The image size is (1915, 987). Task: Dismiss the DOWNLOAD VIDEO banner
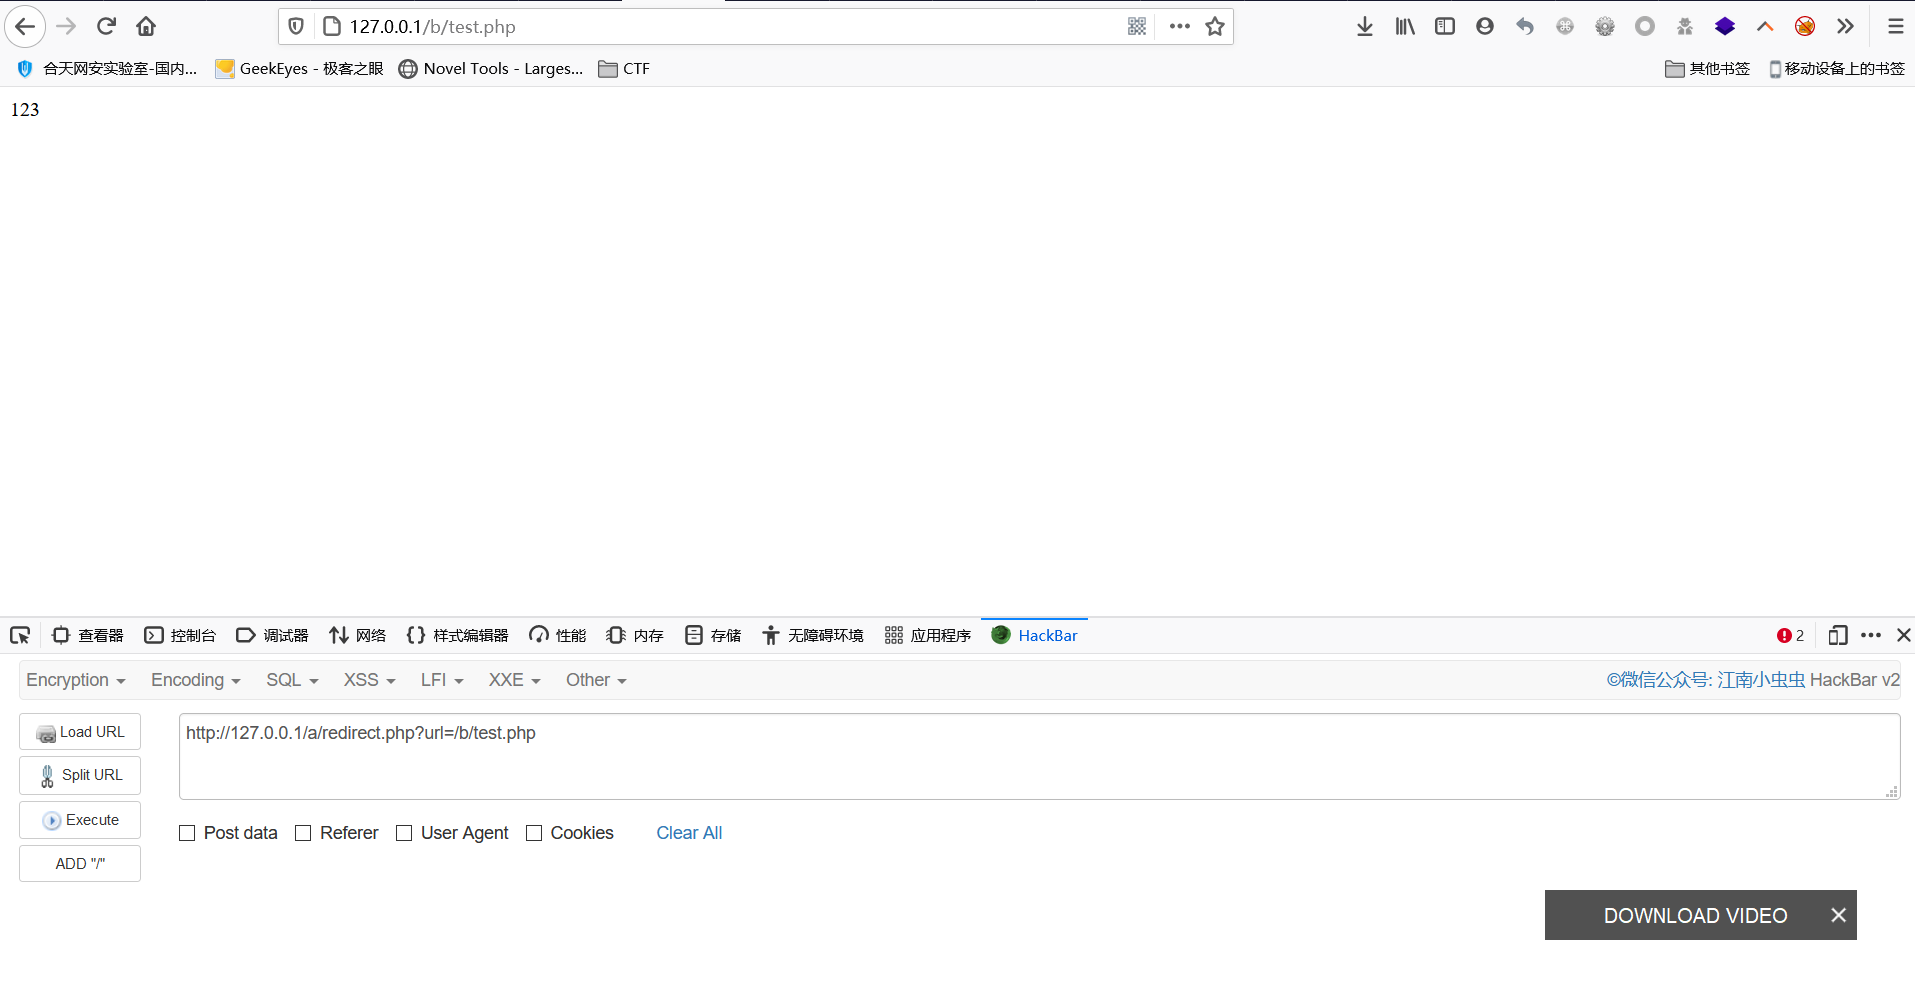pyautogui.click(x=1838, y=915)
